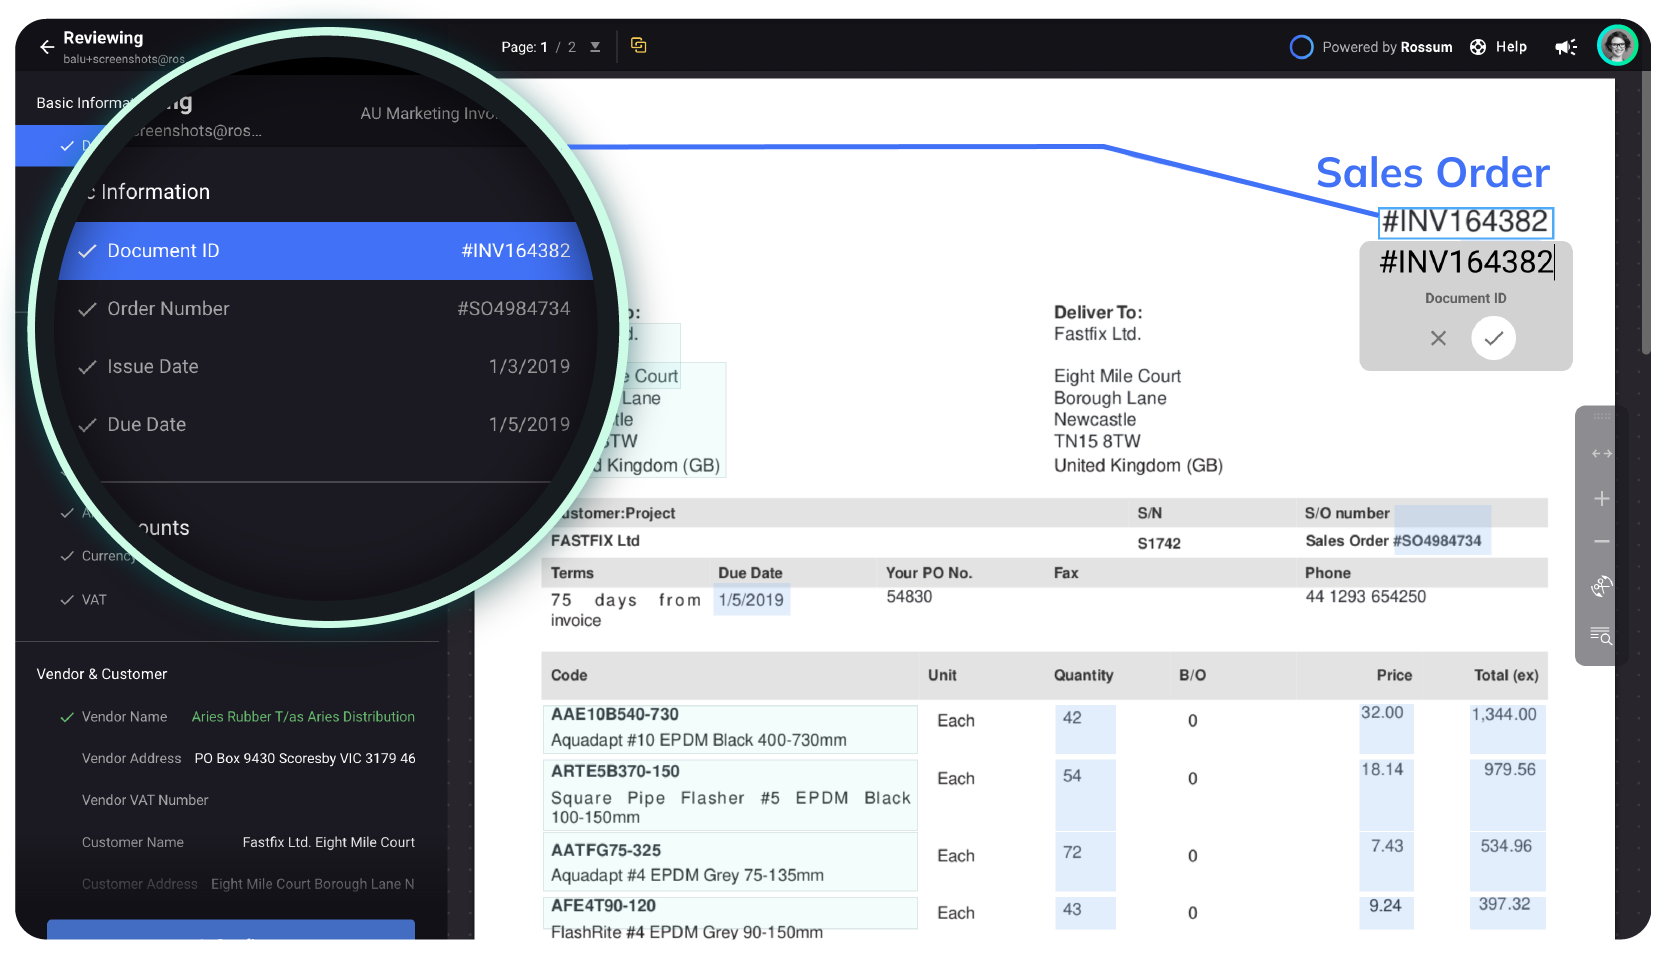
Task: Fit document to width with arrows icon
Action: click(1601, 454)
